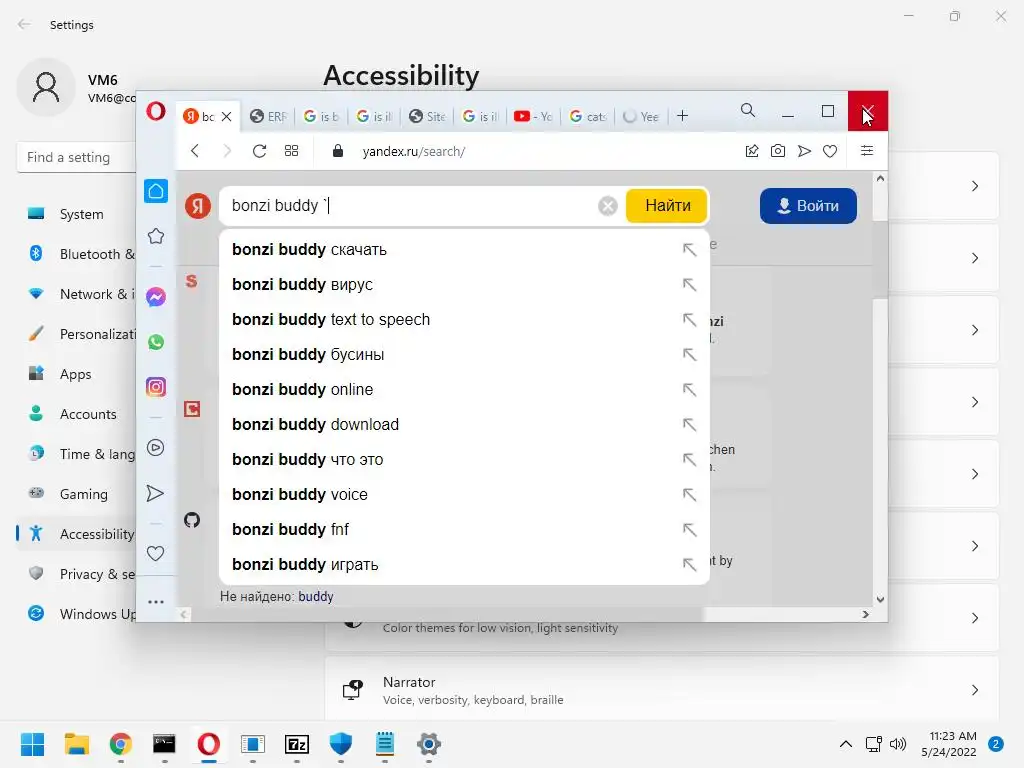Switch to the ERR tab
The height and width of the screenshot is (768, 1024).
click(268, 116)
